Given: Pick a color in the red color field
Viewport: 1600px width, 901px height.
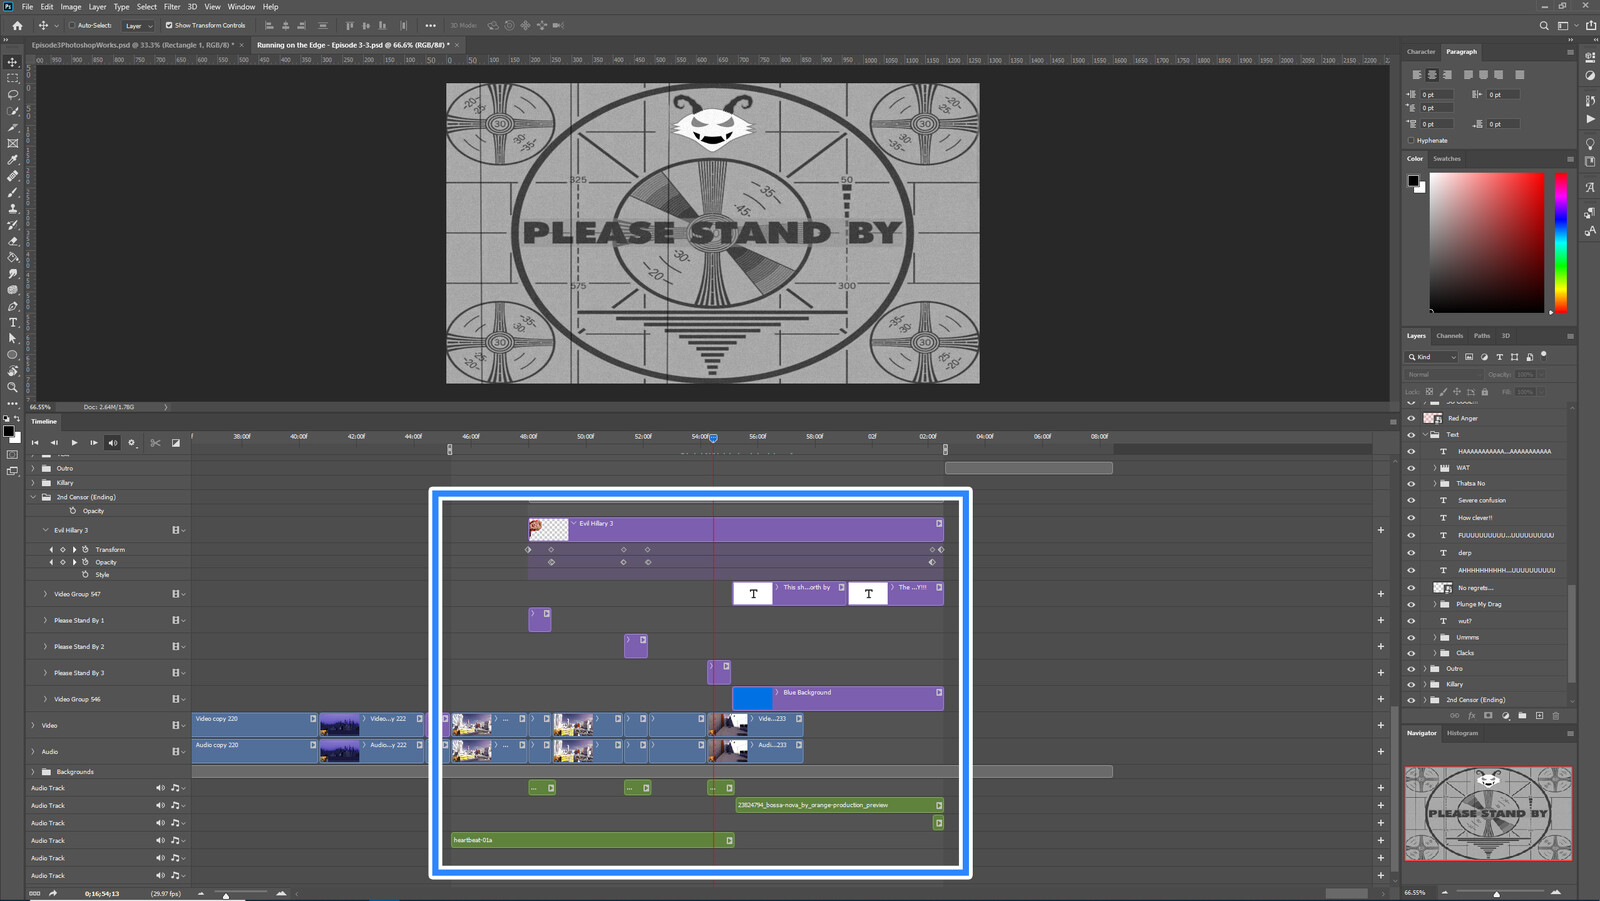Looking at the screenshot, I should click(x=1486, y=242).
